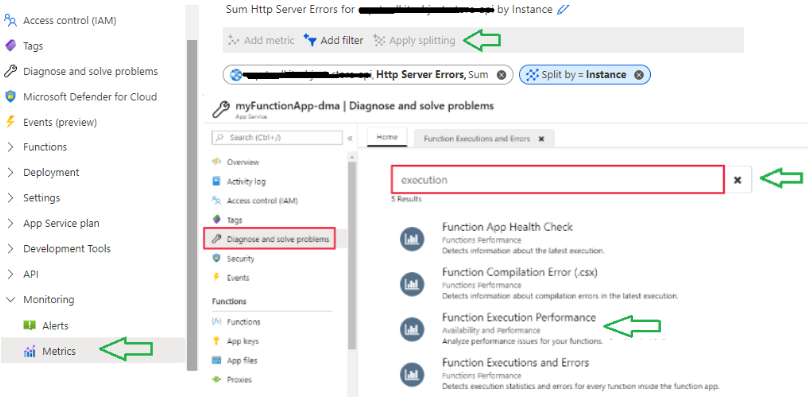Screen dimensions: 808x397
Task: Click the Add filter button
Action: (333, 40)
